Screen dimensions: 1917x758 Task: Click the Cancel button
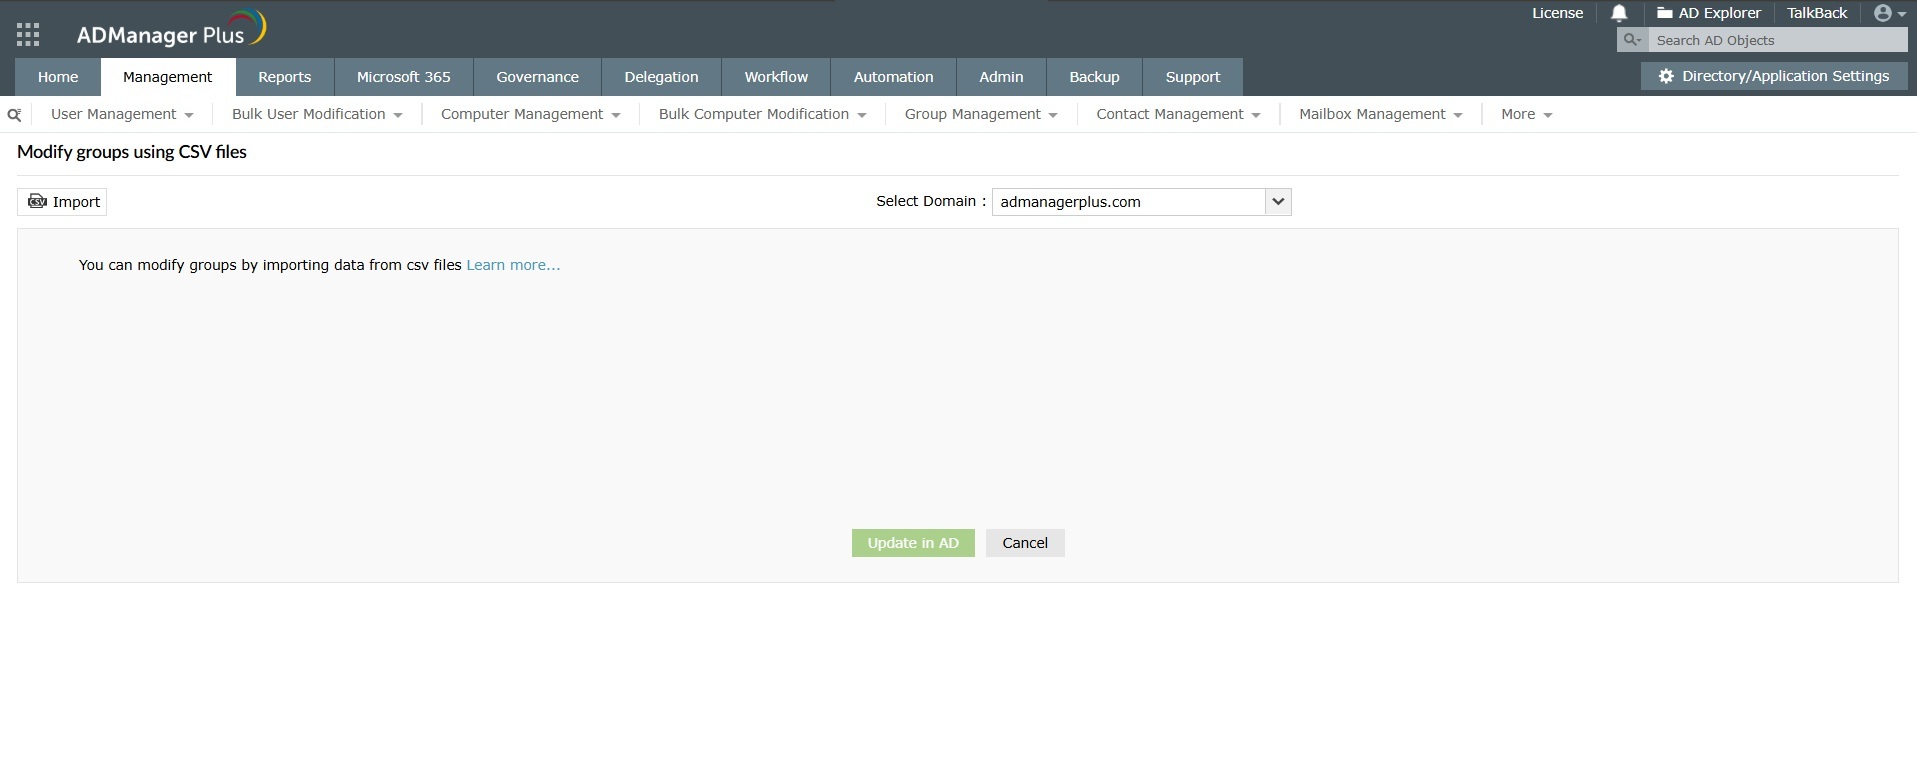coord(1025,543)
